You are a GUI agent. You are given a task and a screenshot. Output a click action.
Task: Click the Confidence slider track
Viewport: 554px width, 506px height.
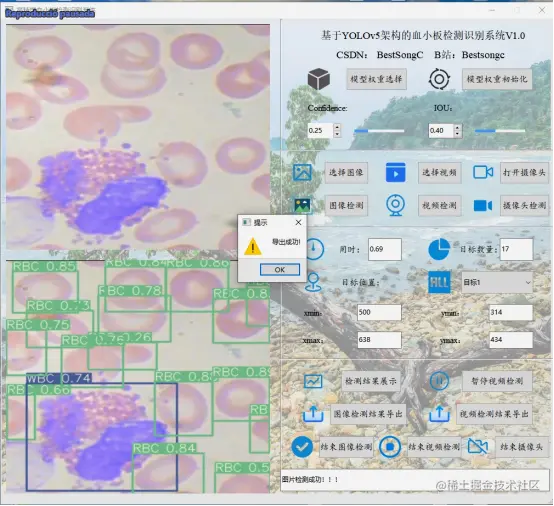pyautogui.click(x=379, y=131)
